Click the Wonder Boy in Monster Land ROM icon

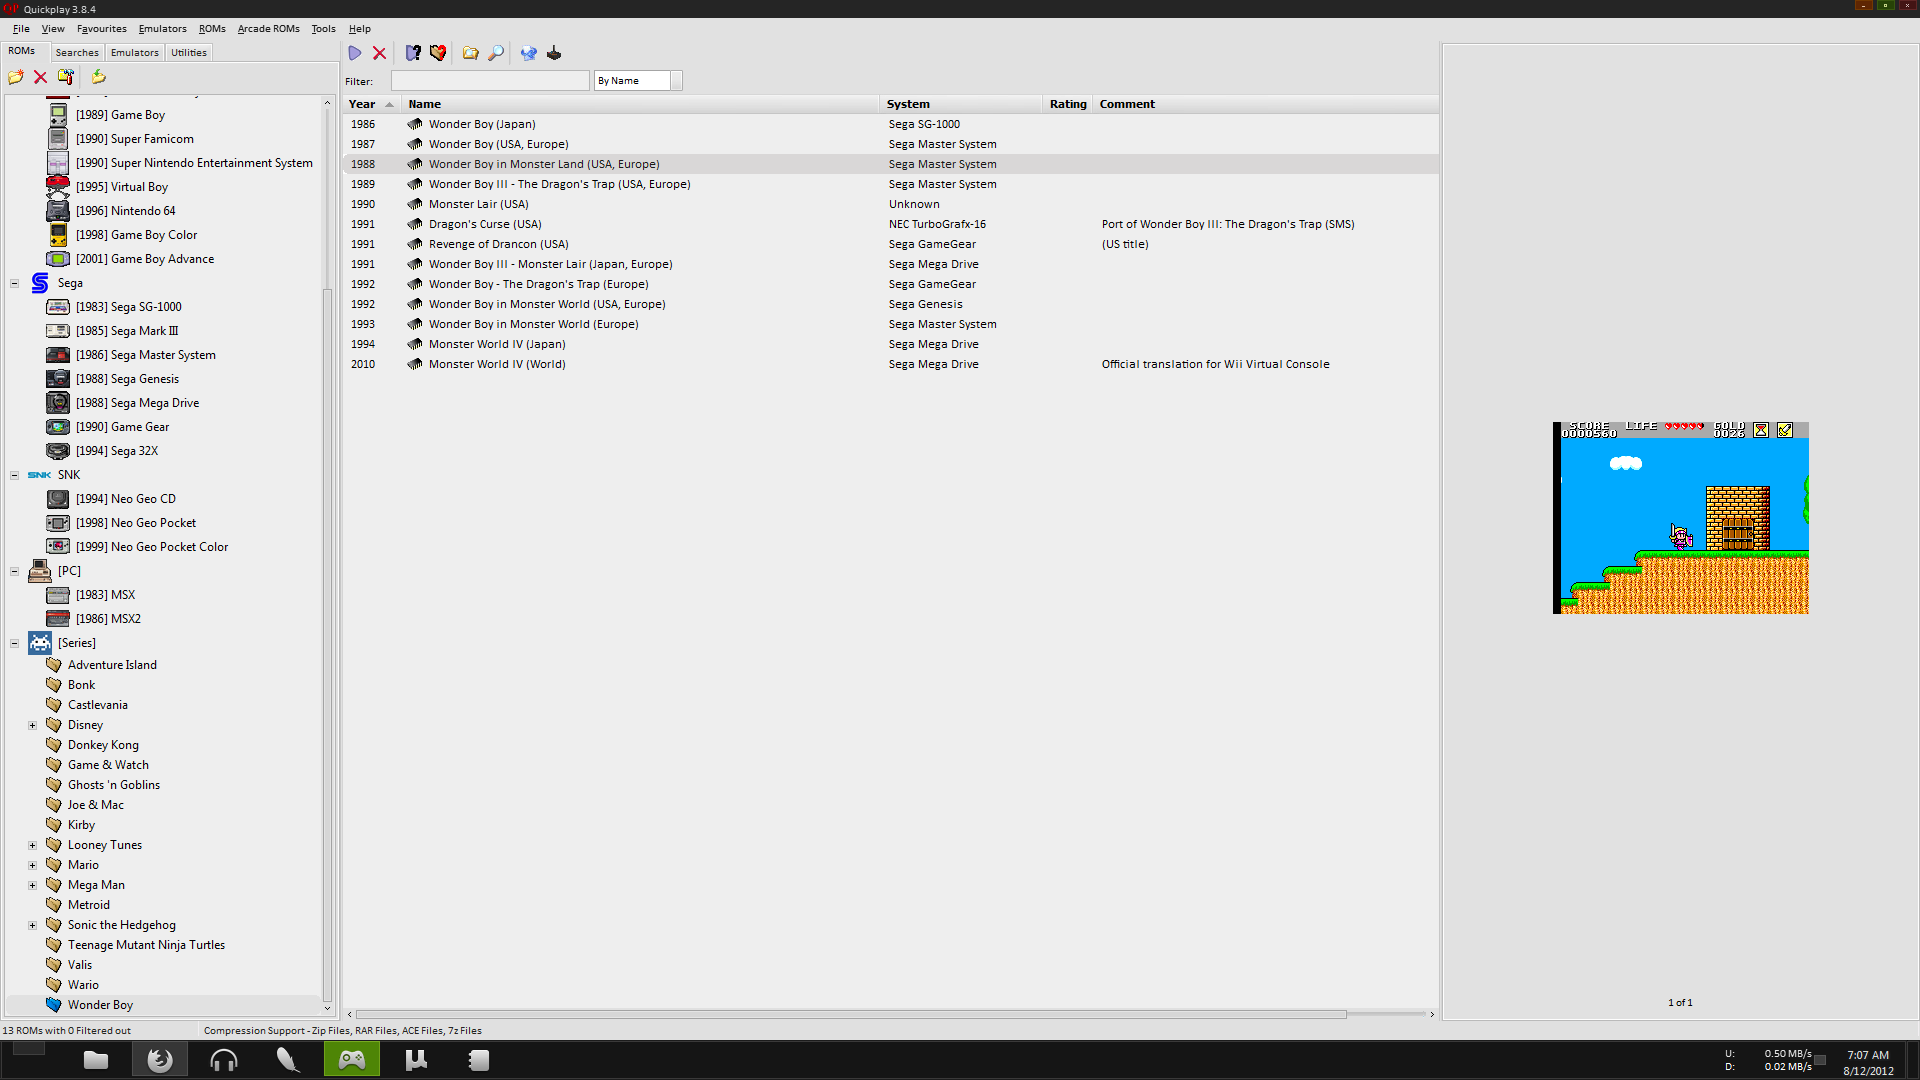[415, 164]
